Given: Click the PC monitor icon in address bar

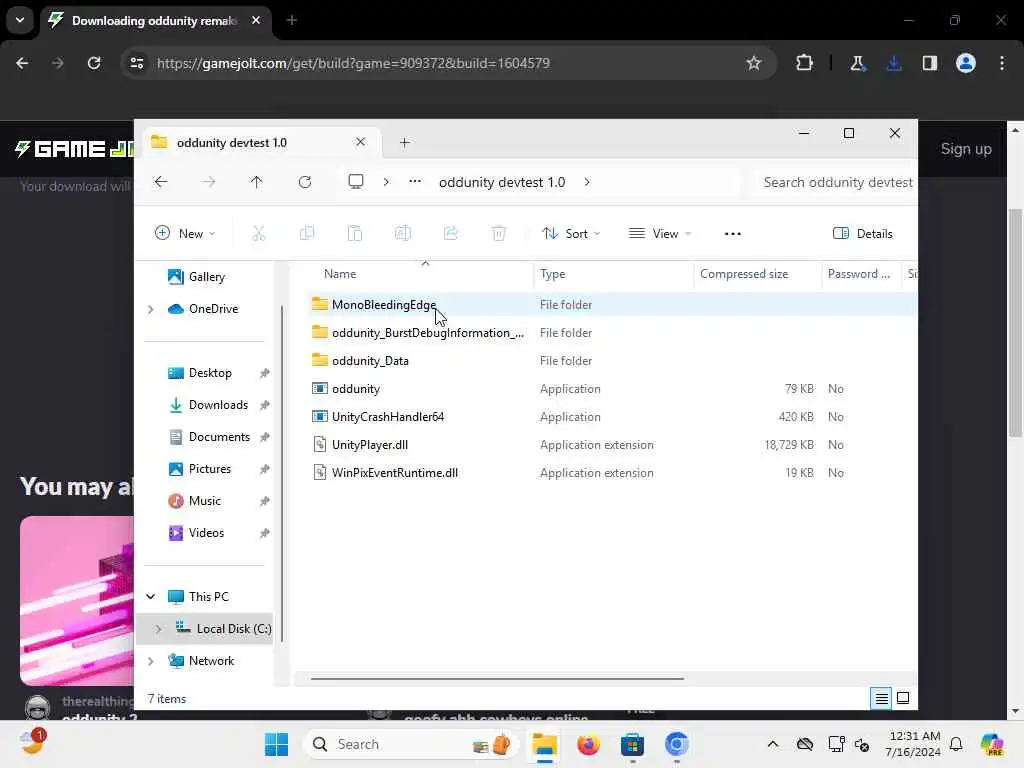Looking at the screenshot, I should pos(356,182).
